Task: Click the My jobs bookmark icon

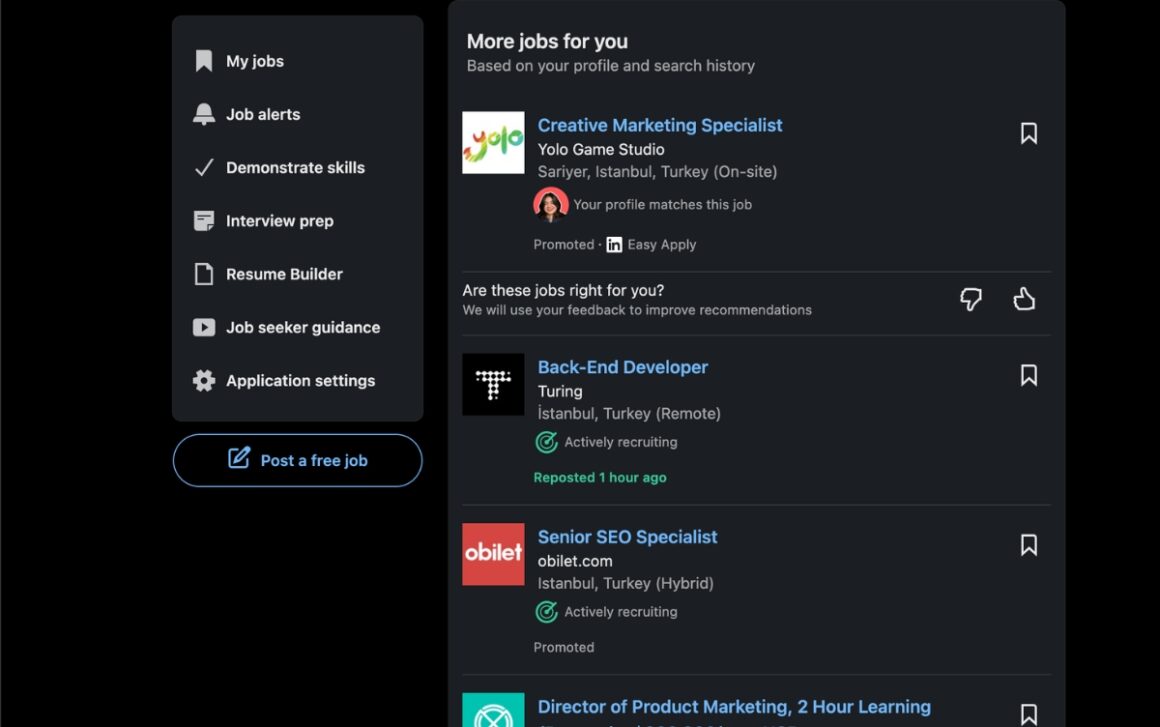Action: click(203, 60)
